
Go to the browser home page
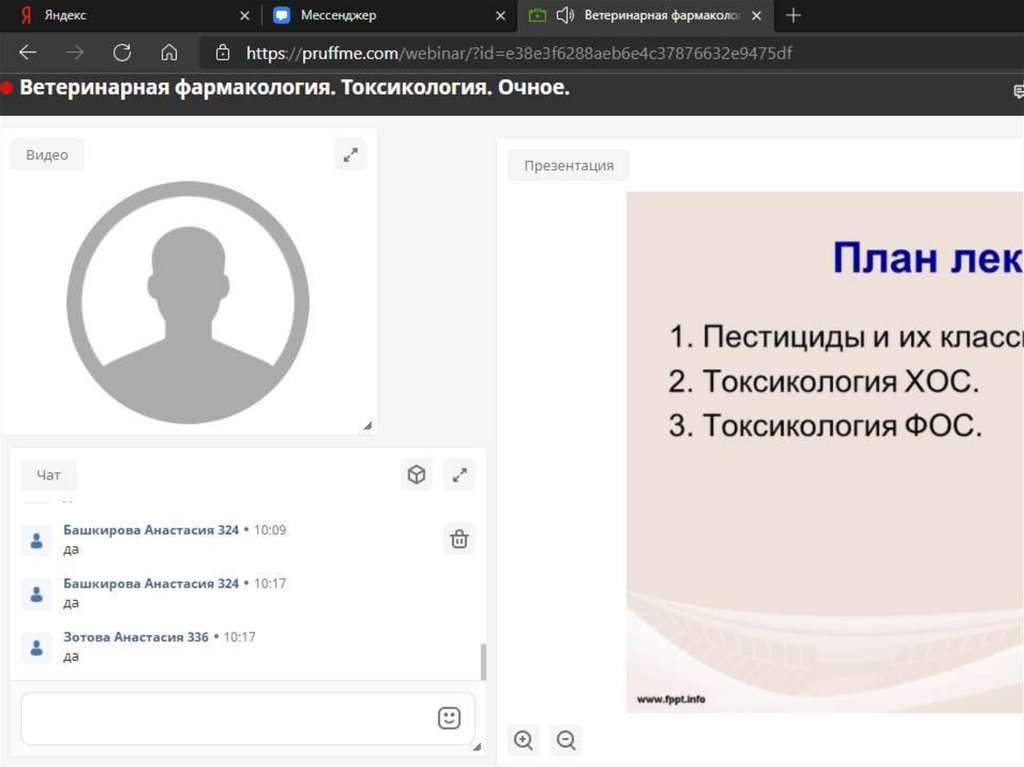[169, 52]
